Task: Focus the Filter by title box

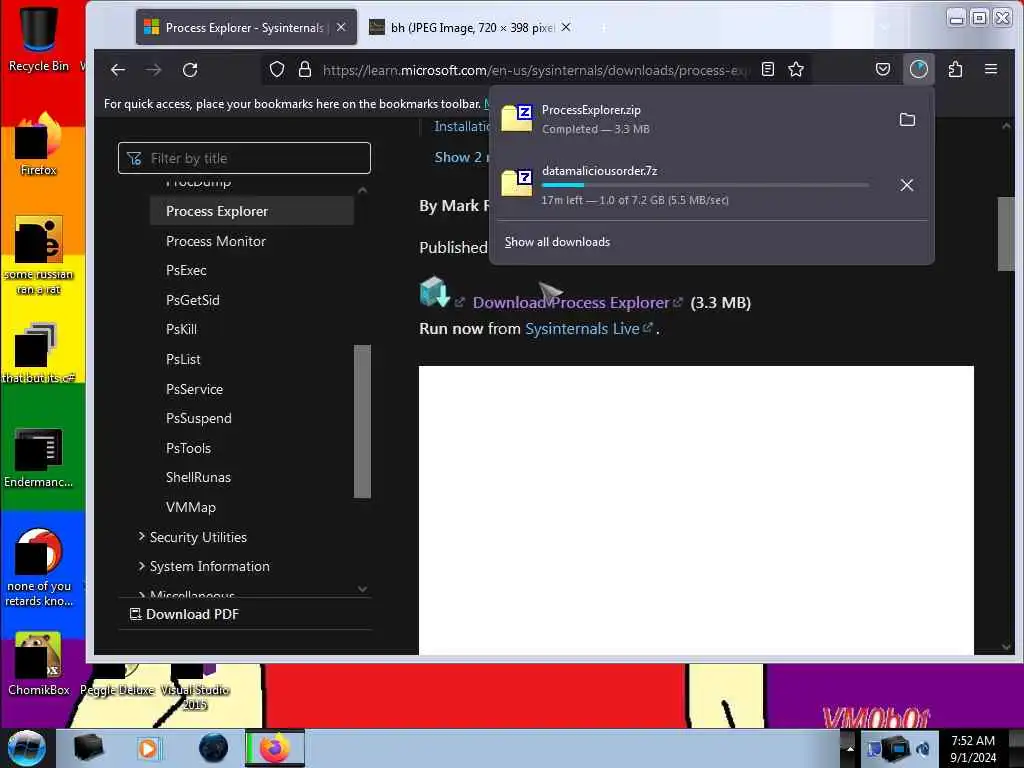Action: click(x=244, y=158)
